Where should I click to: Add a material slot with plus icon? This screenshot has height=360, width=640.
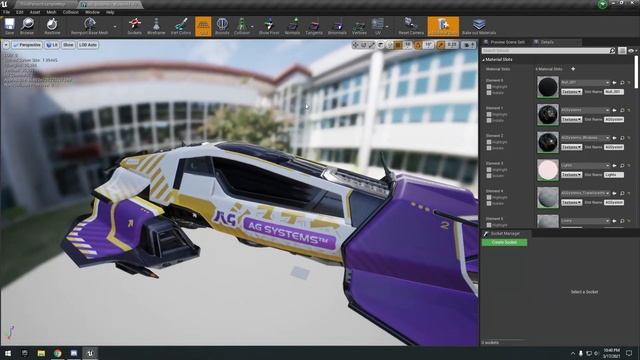(573, 69)
